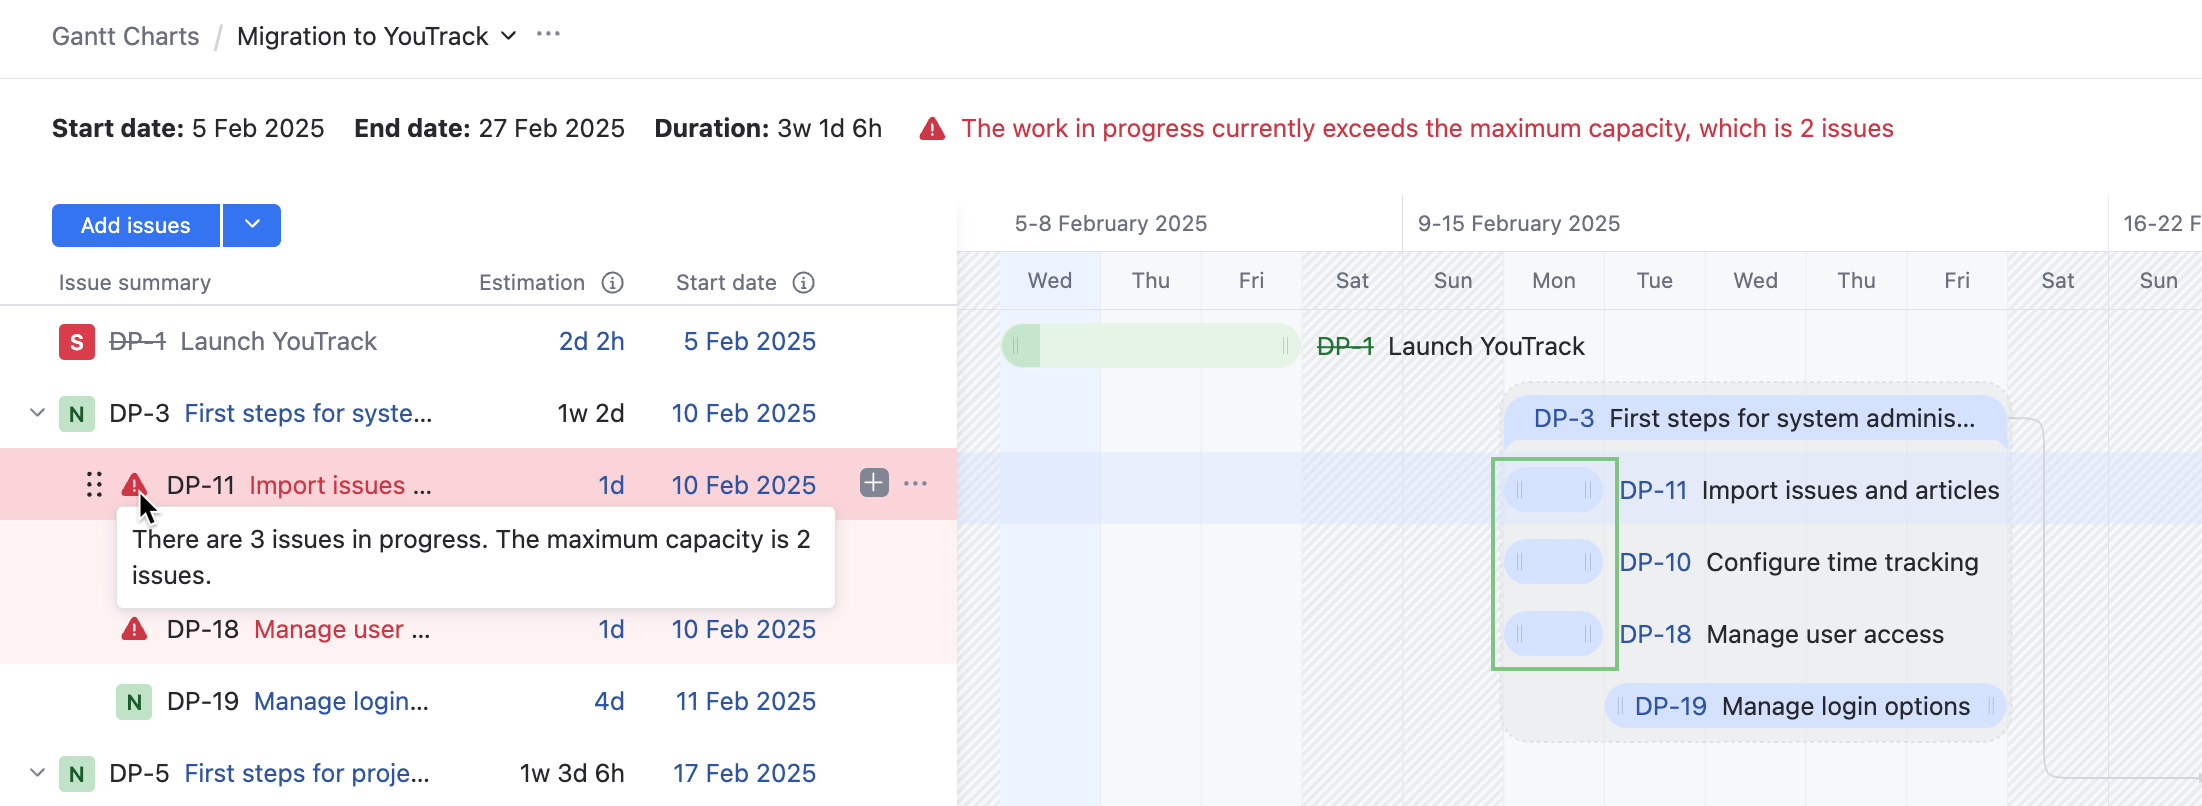Click the DP-19 Manage login options timeline bar
Screen dimensions: 2202x806
pos(1805,706)
